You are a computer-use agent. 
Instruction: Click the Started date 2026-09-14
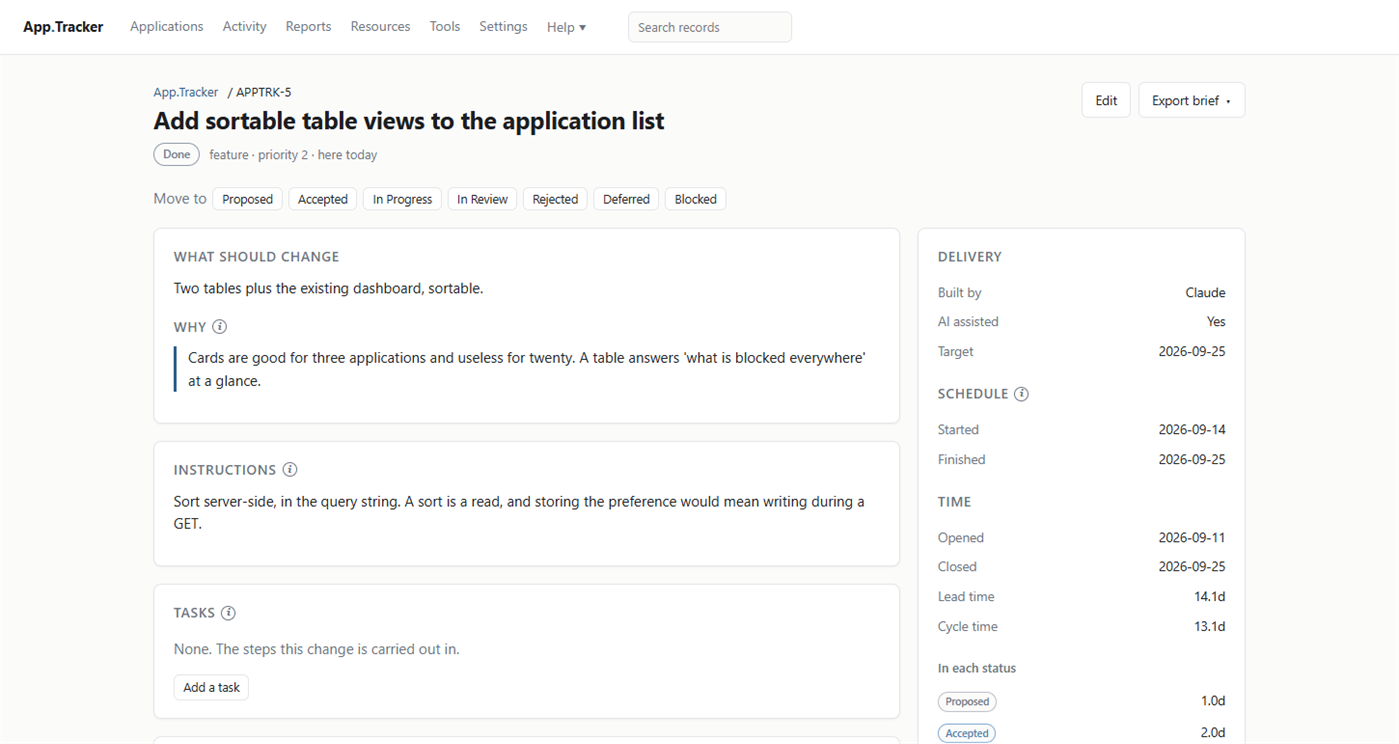point(1192,430)
